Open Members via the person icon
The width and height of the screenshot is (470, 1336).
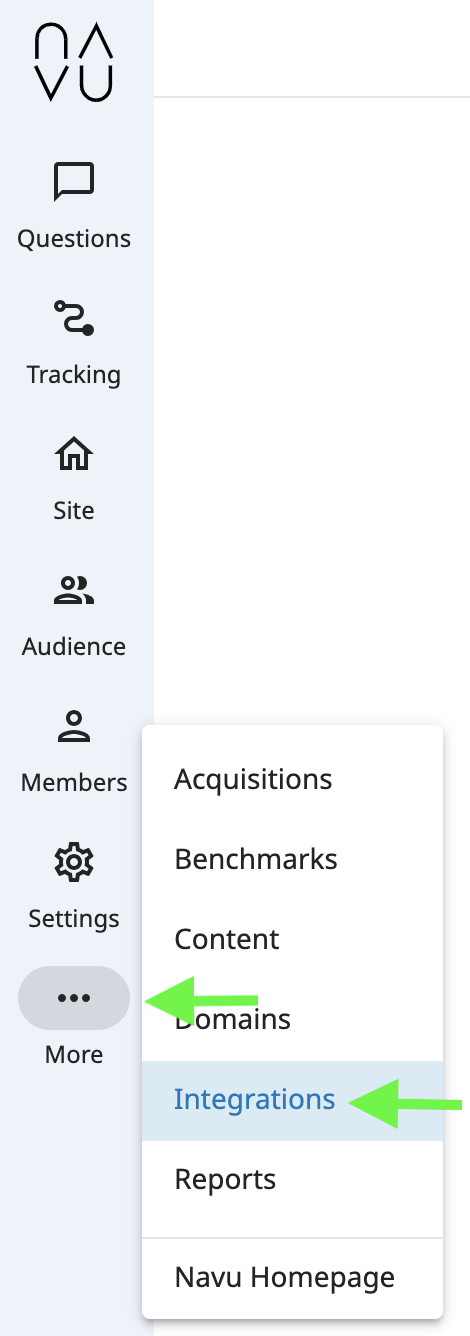click(x=74, y=726)
